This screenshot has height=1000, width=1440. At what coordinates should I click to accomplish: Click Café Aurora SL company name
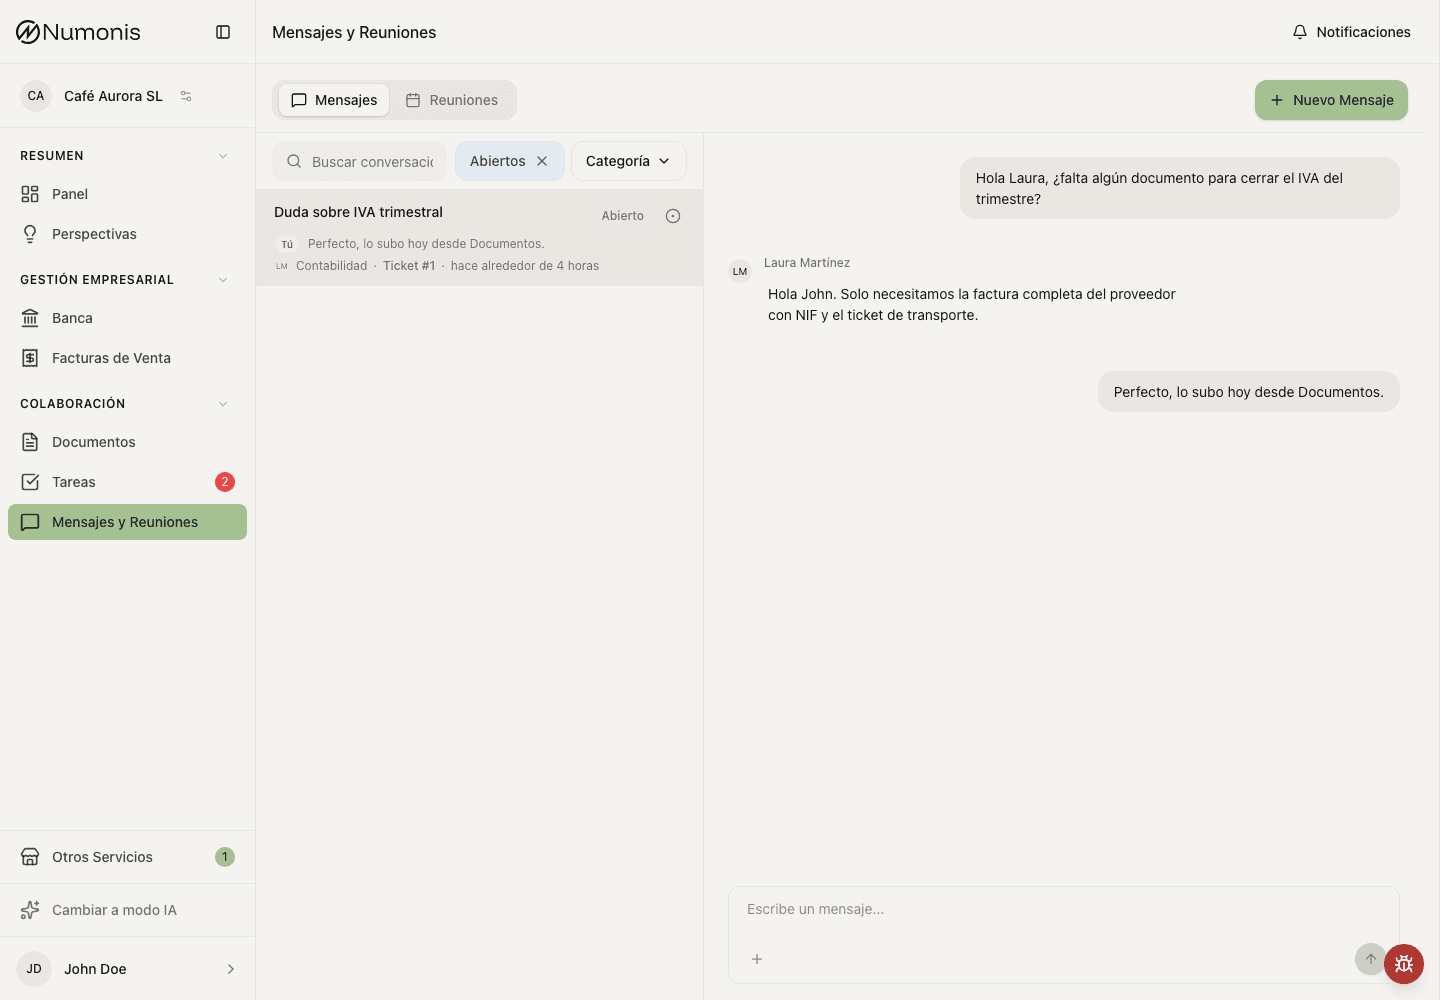click(113, 96)
